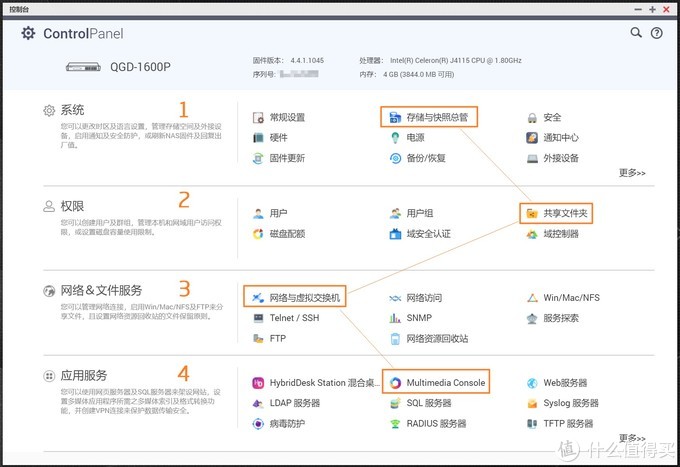Screen dimensions: 680x467
Task: Select the firmware version 4.4.1.1045 text
Action: (x=307, y=60)
